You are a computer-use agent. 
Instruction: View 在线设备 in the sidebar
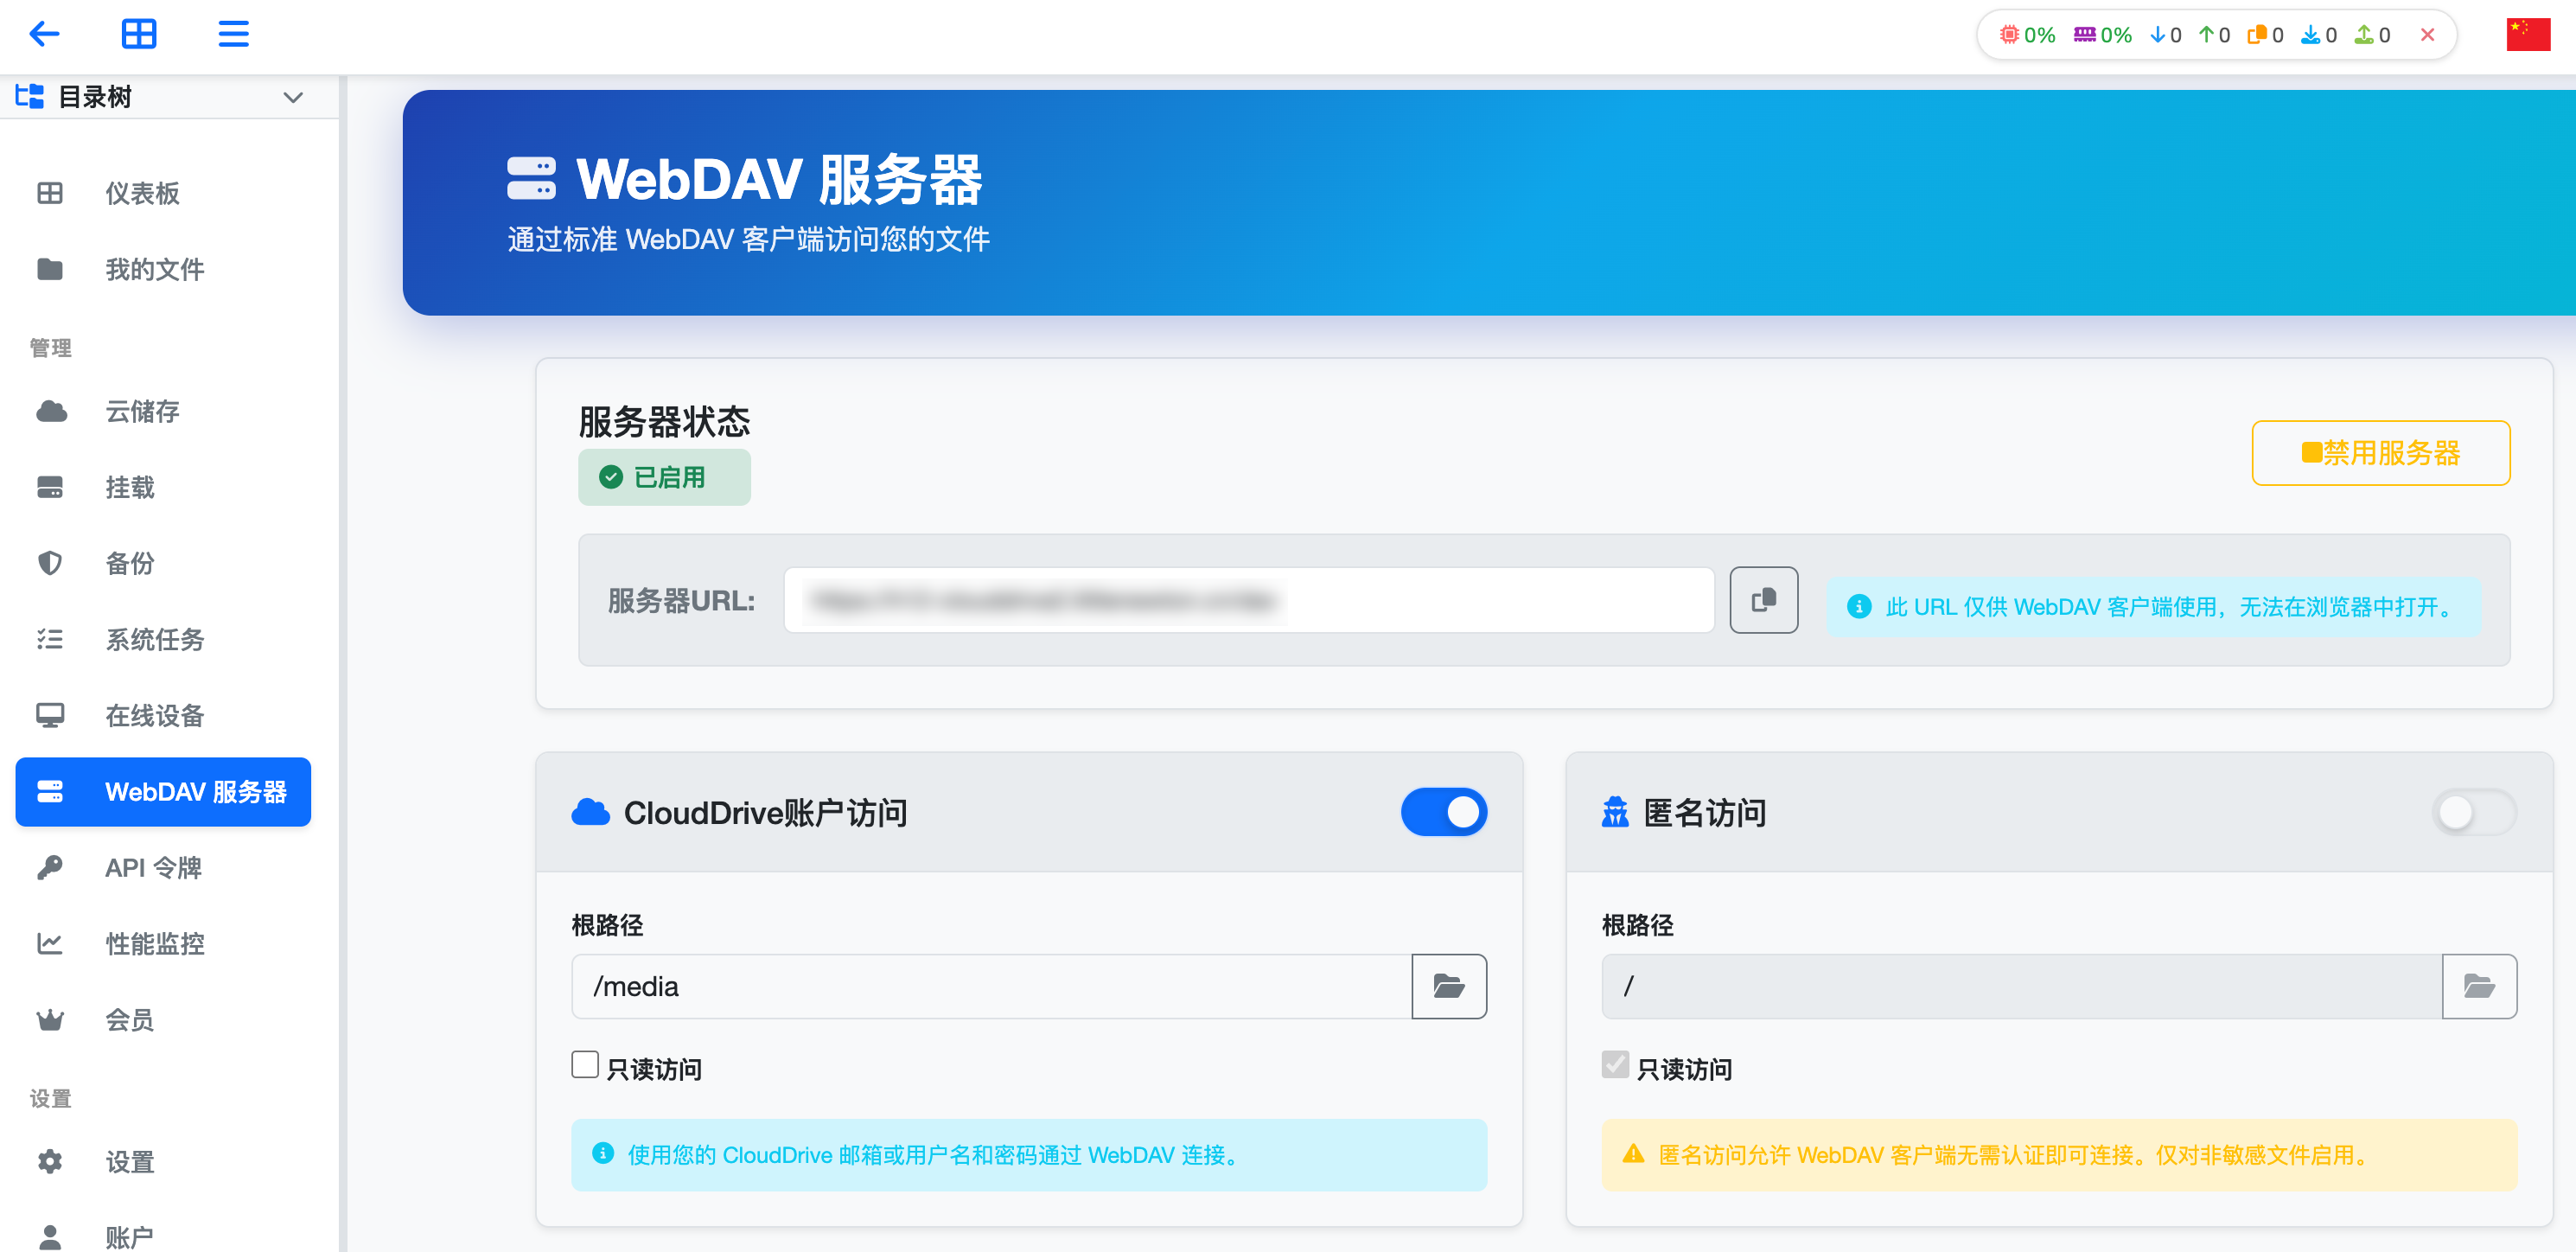click(x=155, y=715)
